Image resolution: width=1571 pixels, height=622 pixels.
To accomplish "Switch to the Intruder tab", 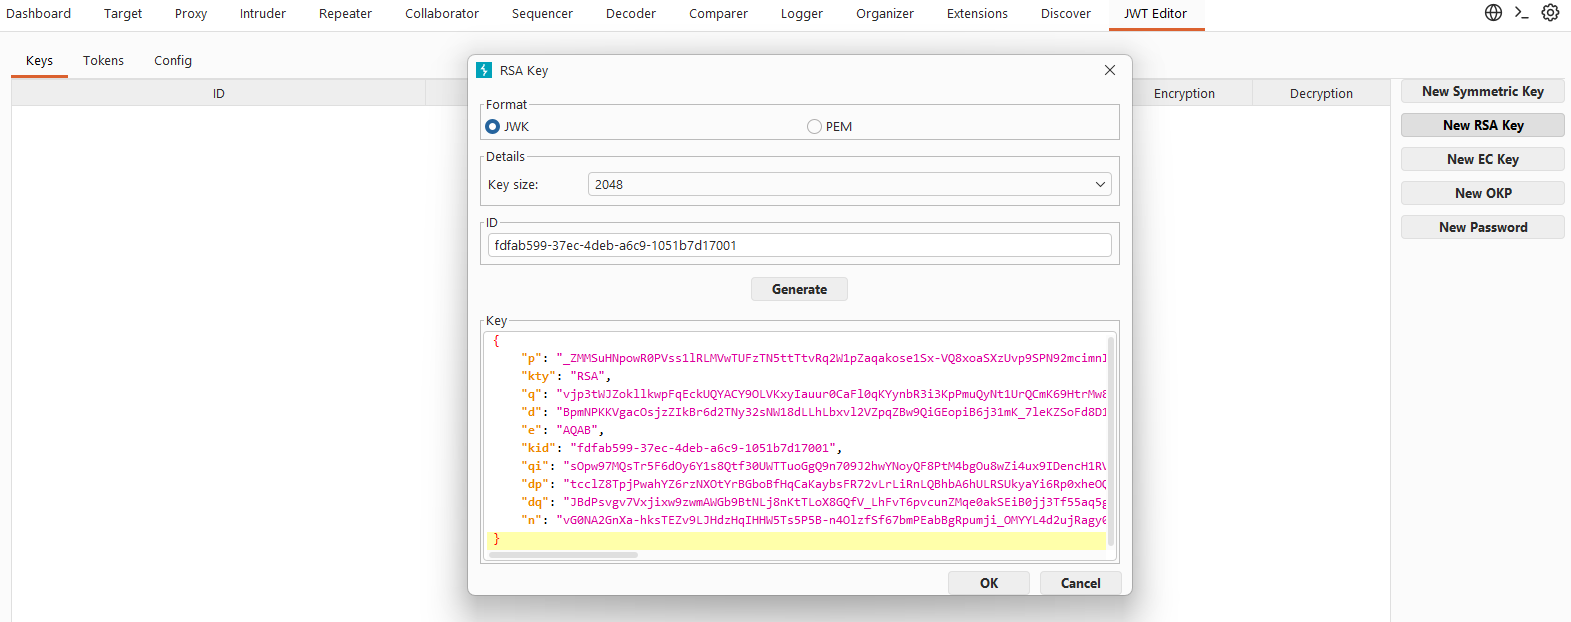I will coord(263,14).
